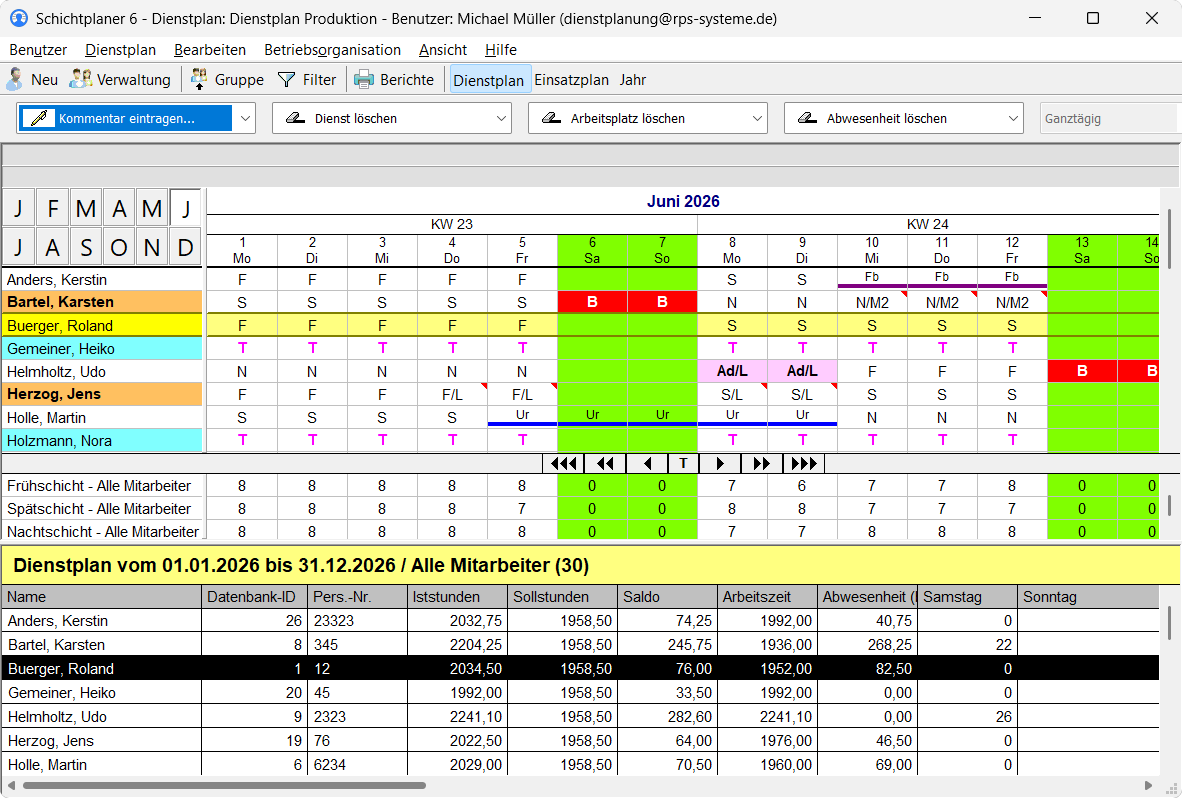Image resolution: width=1182 pixels, height=798 pixels.
Task: Sort by the Iststunden column header
Action: 458,597
